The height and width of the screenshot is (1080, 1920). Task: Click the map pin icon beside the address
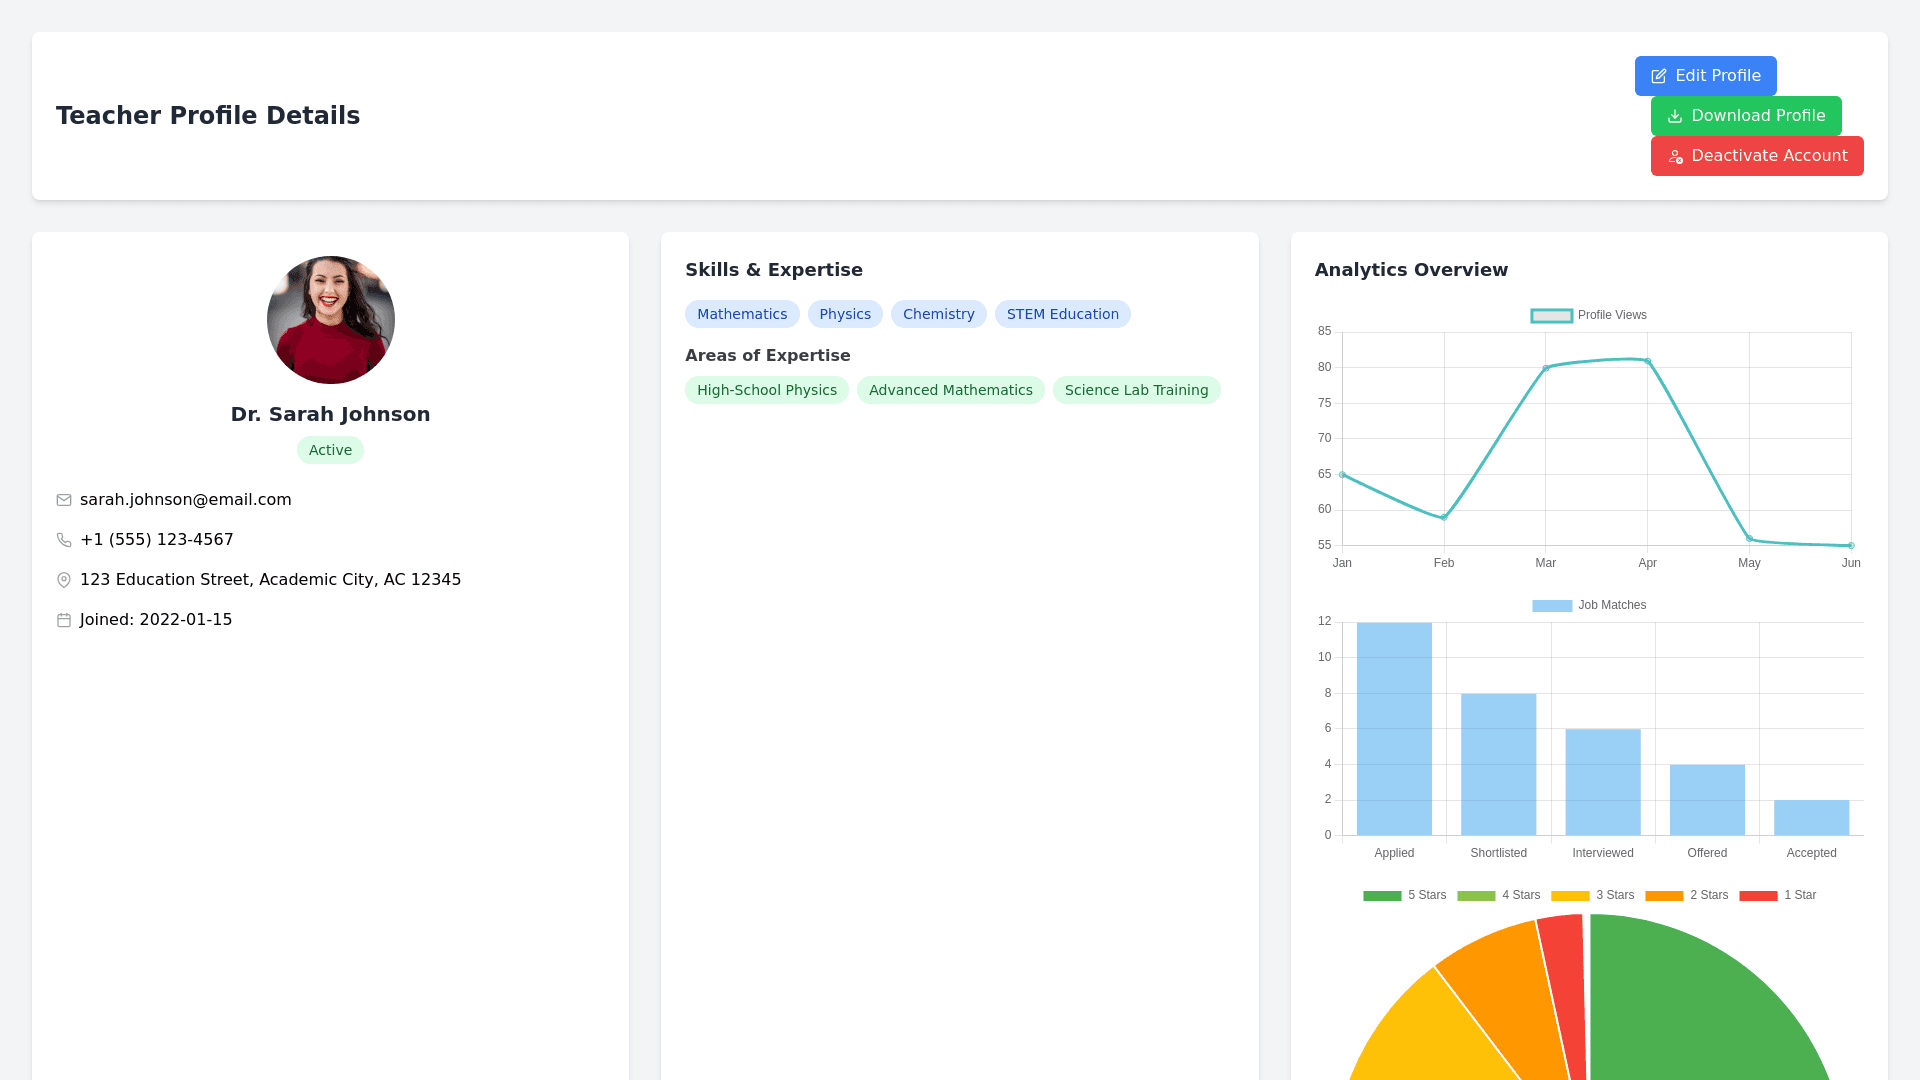point(64,580)
